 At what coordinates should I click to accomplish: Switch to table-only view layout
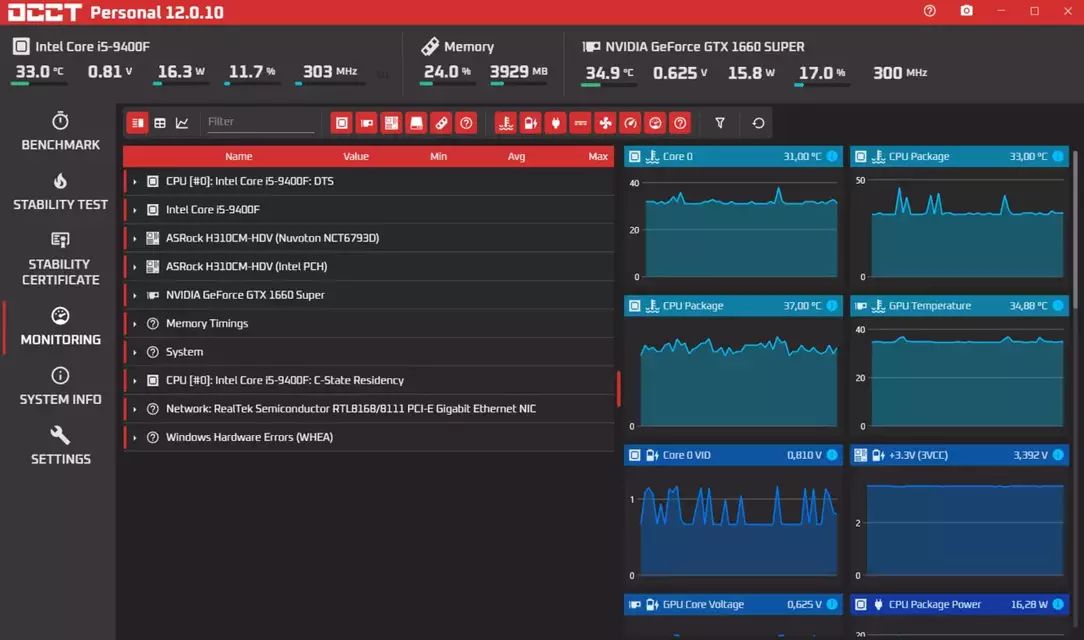tap(160, 123)
